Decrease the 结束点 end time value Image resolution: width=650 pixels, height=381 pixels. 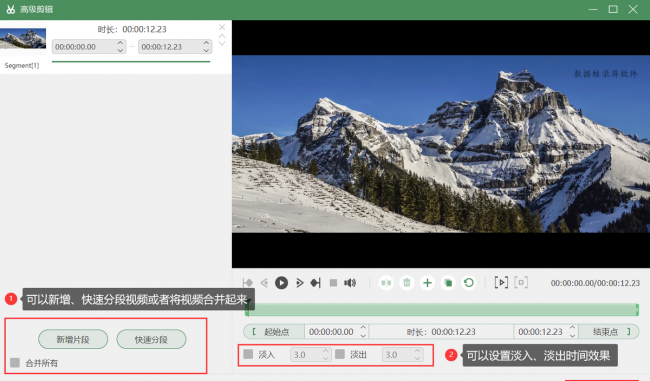click(572, 335)
